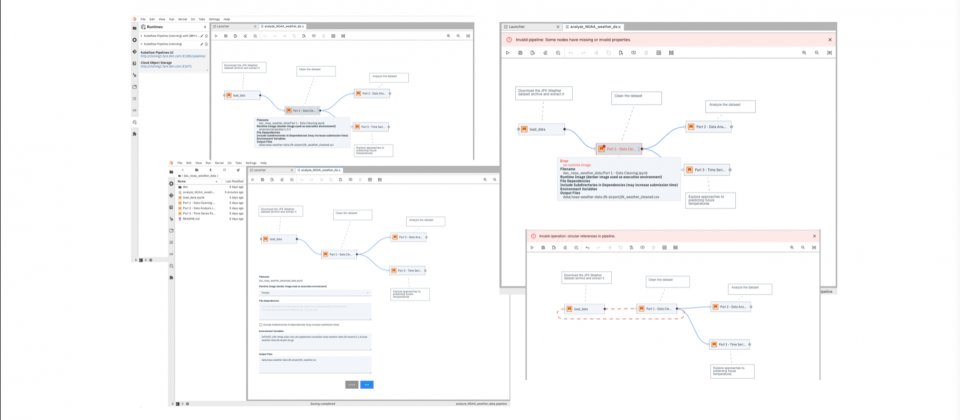The width and height of the screenshot is (960, 420).
Task: Open Cloud Object Storage link in Runtimes panel
Action: tap(167, 66)
